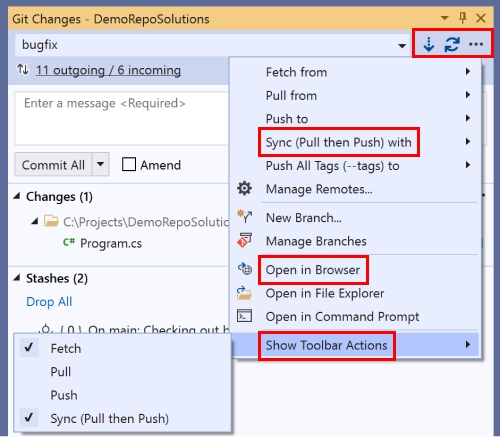The width and height of the screenshot is (500, 437).
Task: Click the Drop All link
Action: pos(49,302)
